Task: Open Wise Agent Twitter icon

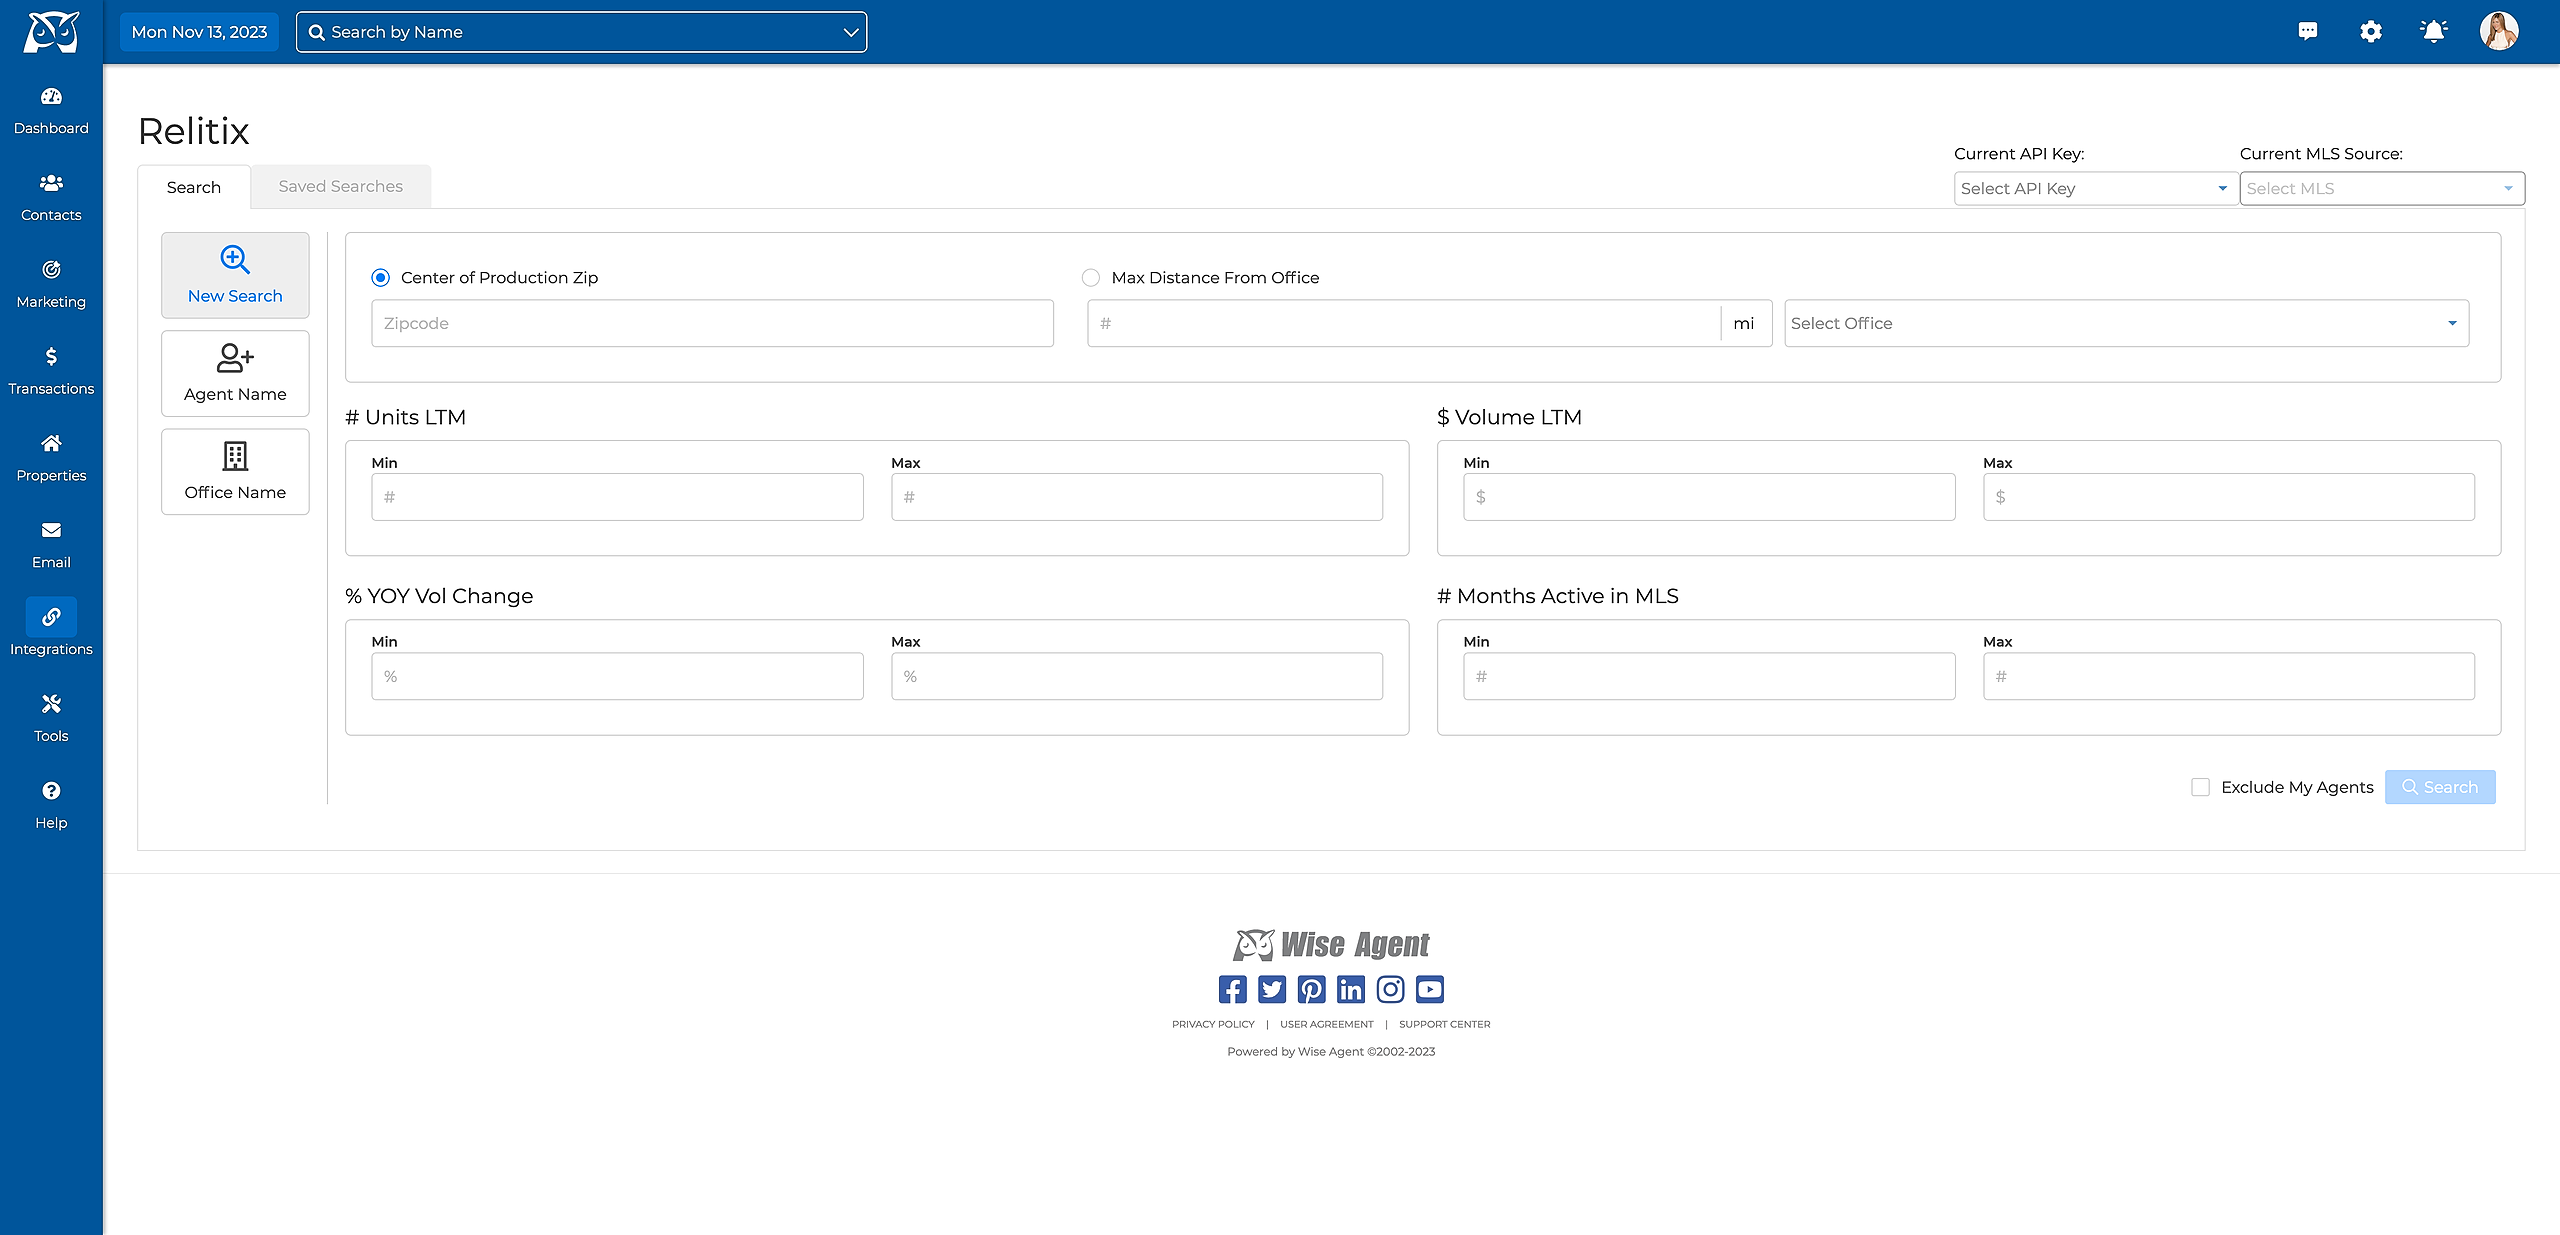Action: pos(1272,989)
